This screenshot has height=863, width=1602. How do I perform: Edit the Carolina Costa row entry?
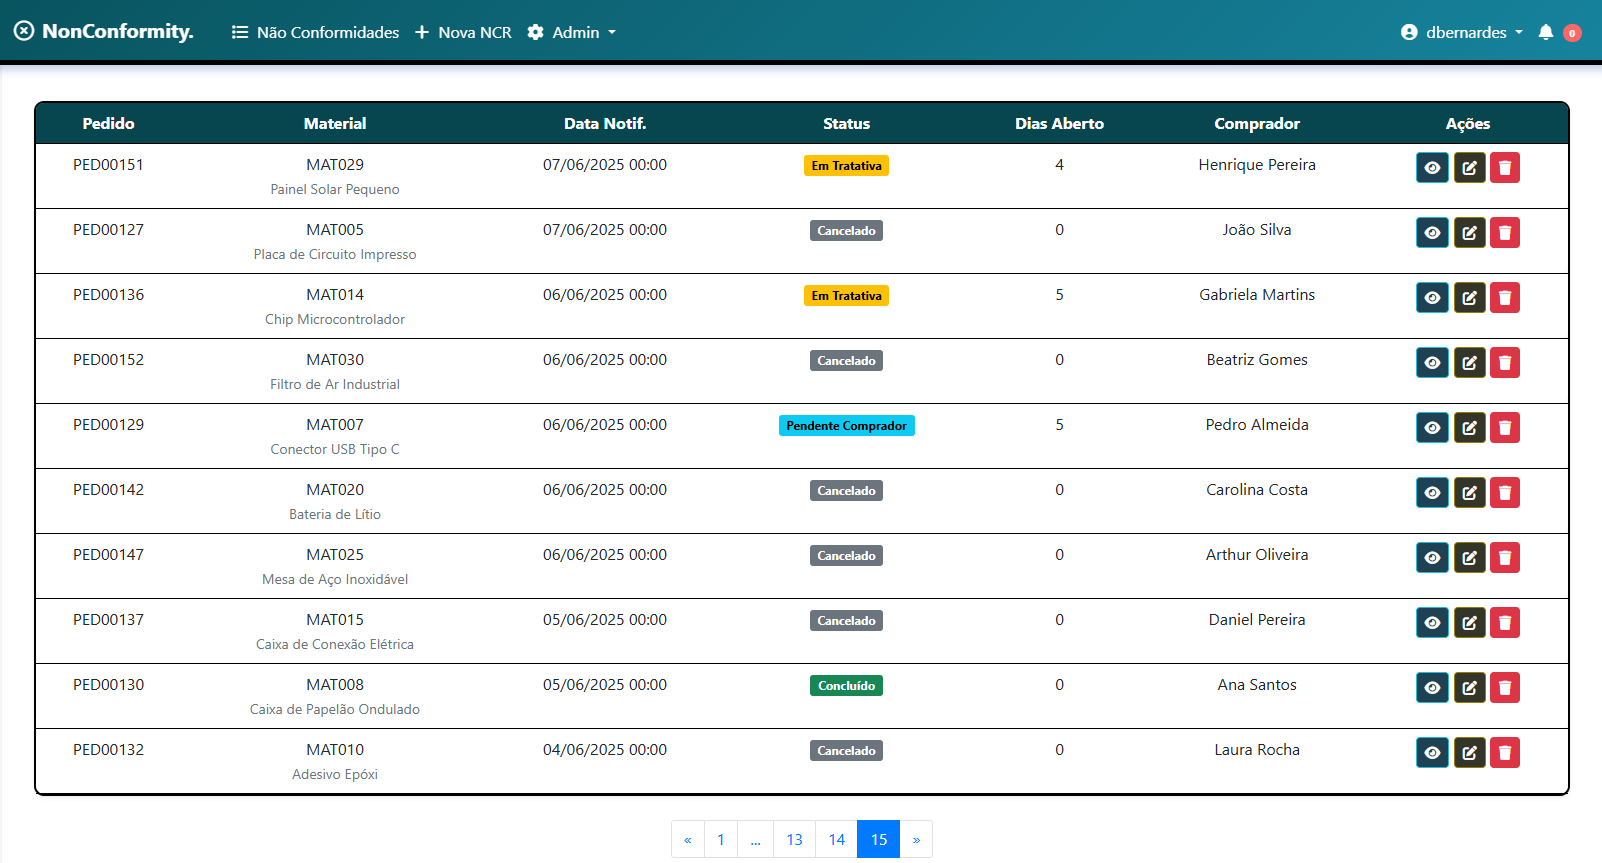(x=1469, y=493)
